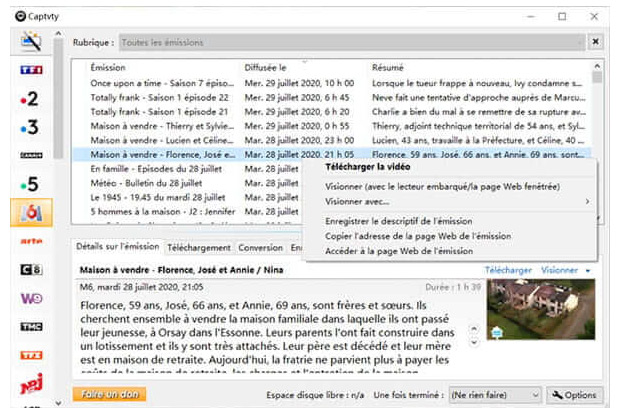Select 'Once upon a time - Saison 7' row

(332, 83)
